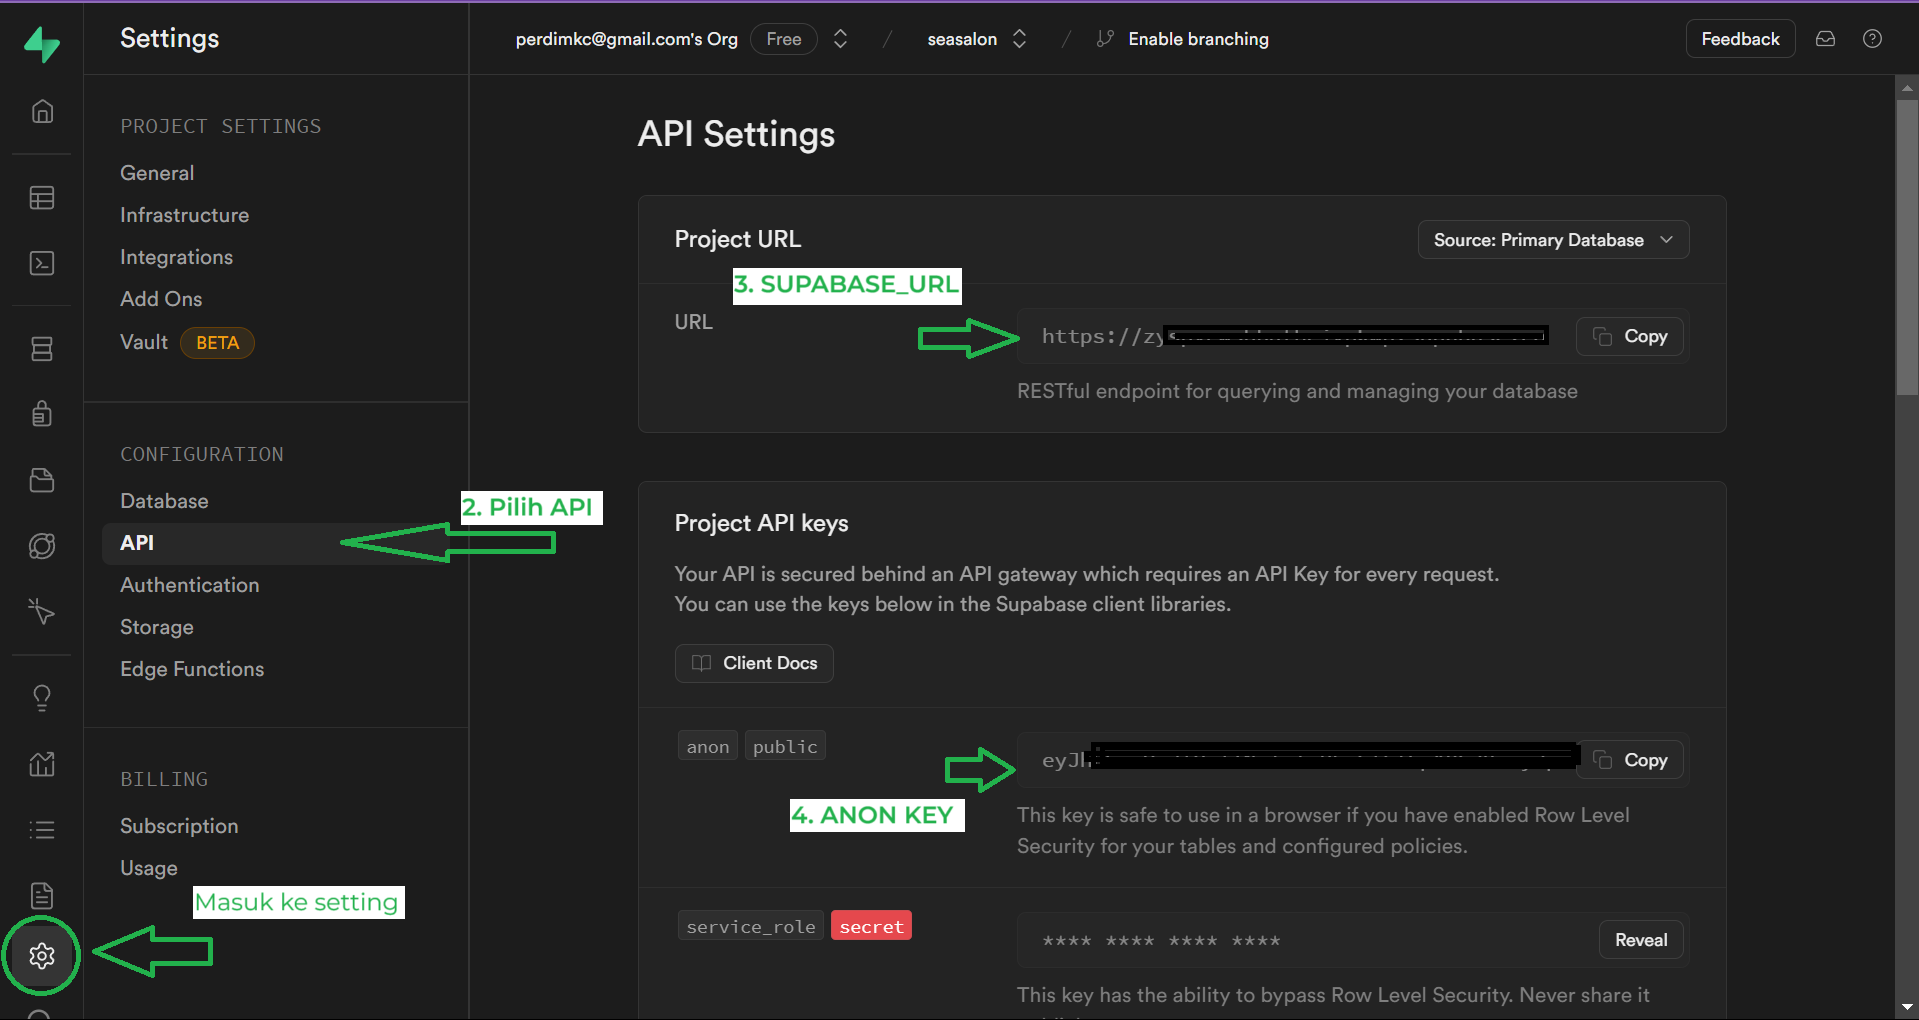
Task: Click the Feedback button
Action: (x=1740, y=39)
